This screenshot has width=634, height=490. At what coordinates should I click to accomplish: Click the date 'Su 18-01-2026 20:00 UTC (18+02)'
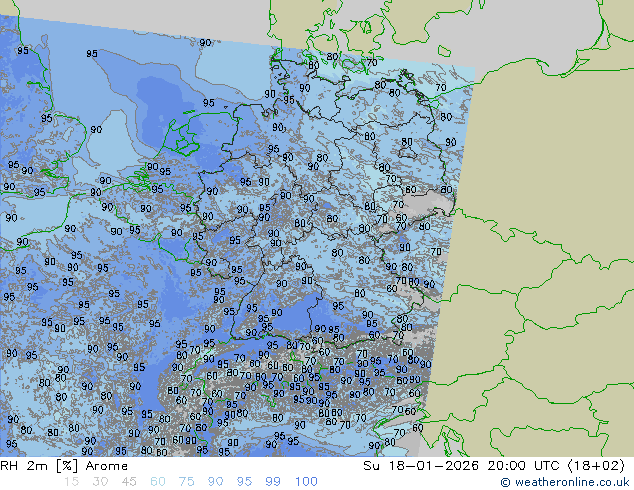[494, 466]
